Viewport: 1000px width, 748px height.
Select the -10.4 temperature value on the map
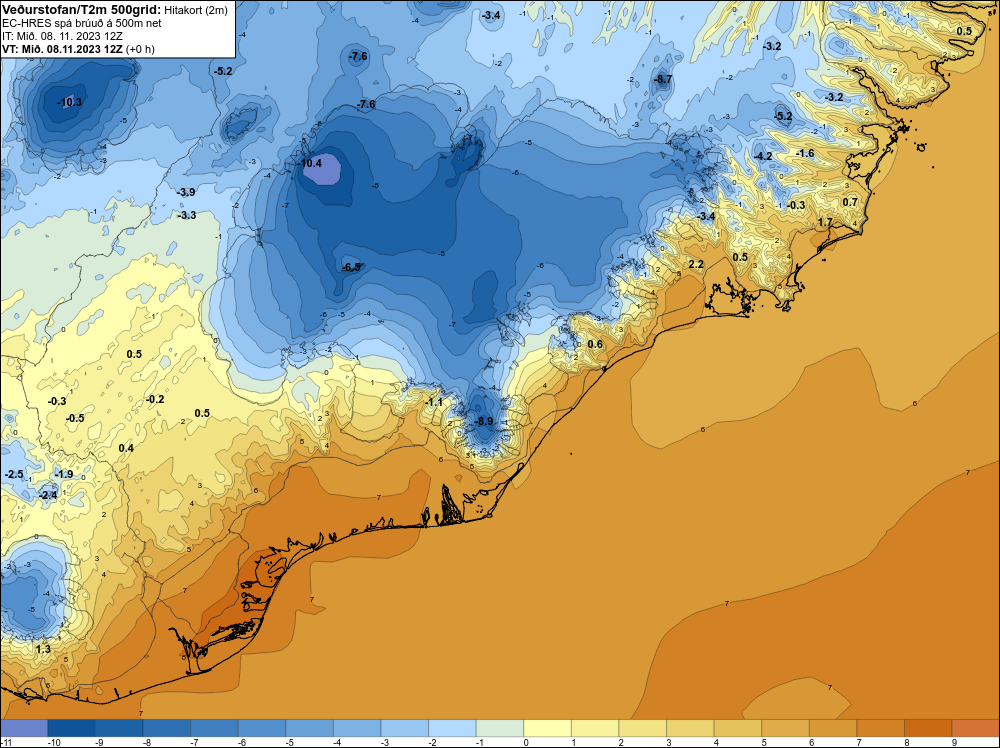pos(310,163)
